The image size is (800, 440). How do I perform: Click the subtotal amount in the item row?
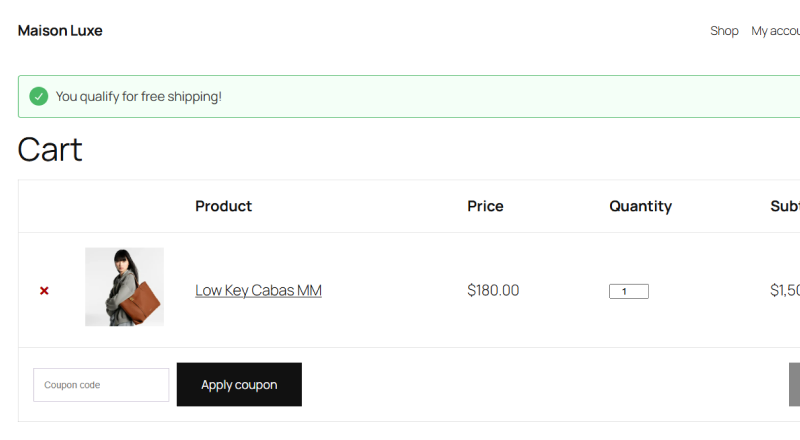click(785, 291)
